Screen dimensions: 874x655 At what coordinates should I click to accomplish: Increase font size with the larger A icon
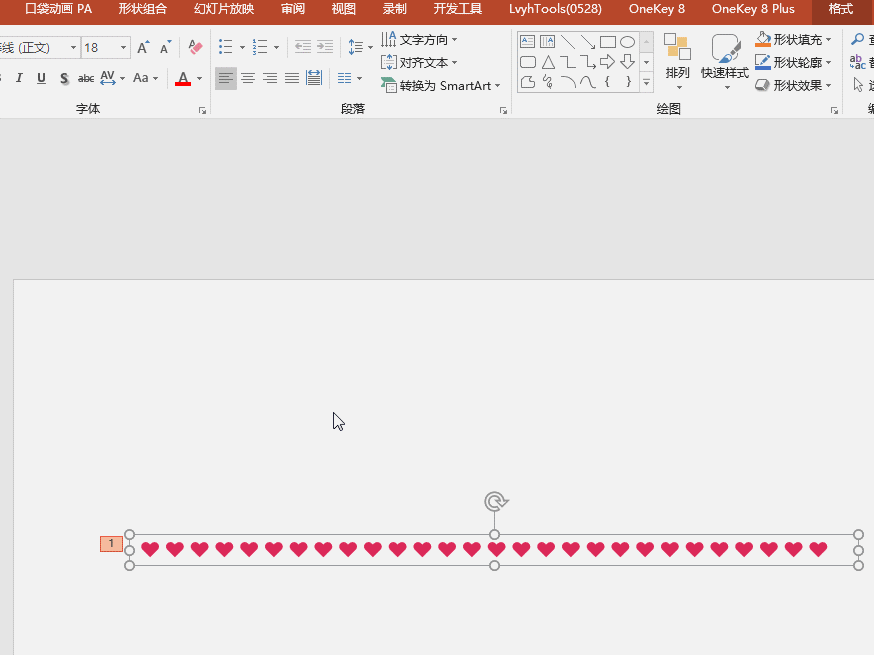point(143,47)
